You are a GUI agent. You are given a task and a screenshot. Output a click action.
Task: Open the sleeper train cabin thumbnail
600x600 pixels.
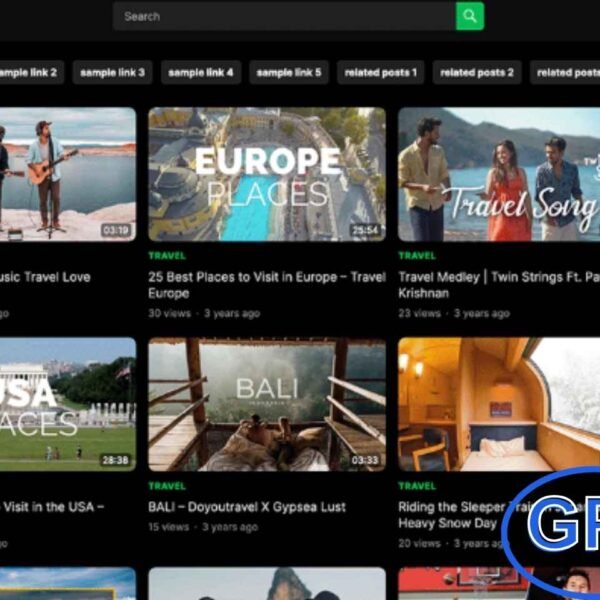499,404
